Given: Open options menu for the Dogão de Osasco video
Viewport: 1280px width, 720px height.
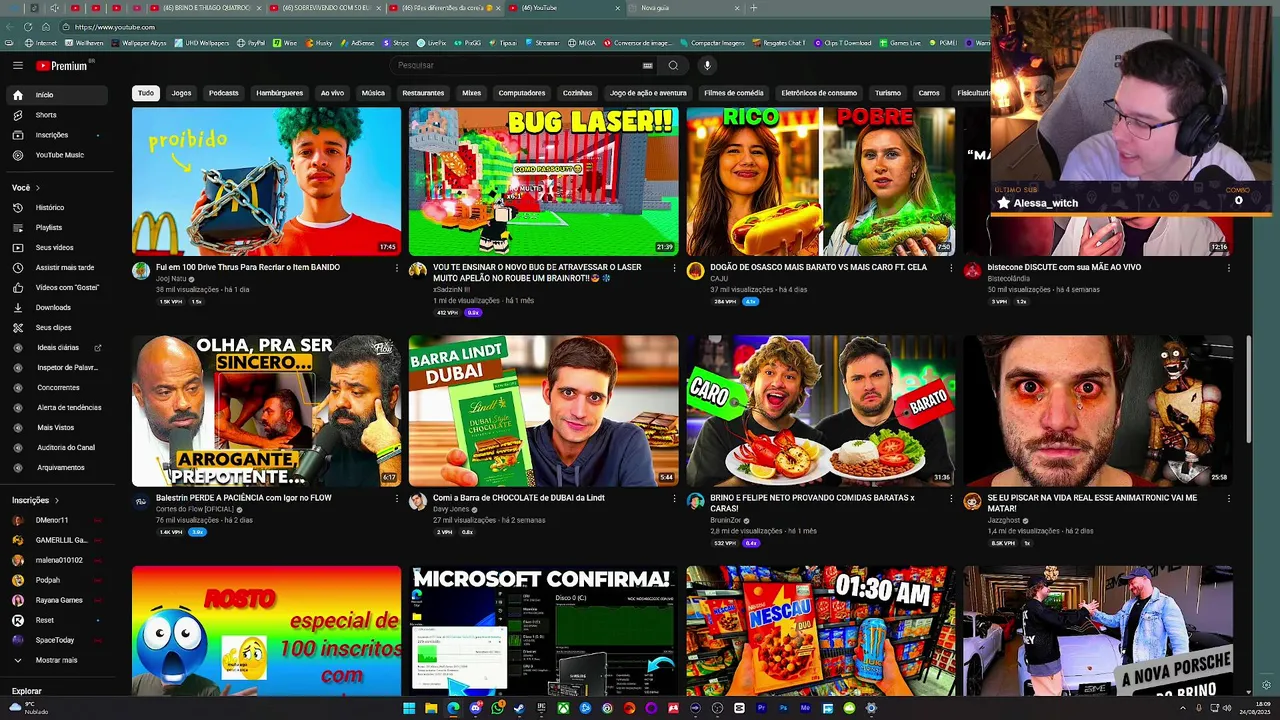Looking at the screenshot, I should coord(951,268).
